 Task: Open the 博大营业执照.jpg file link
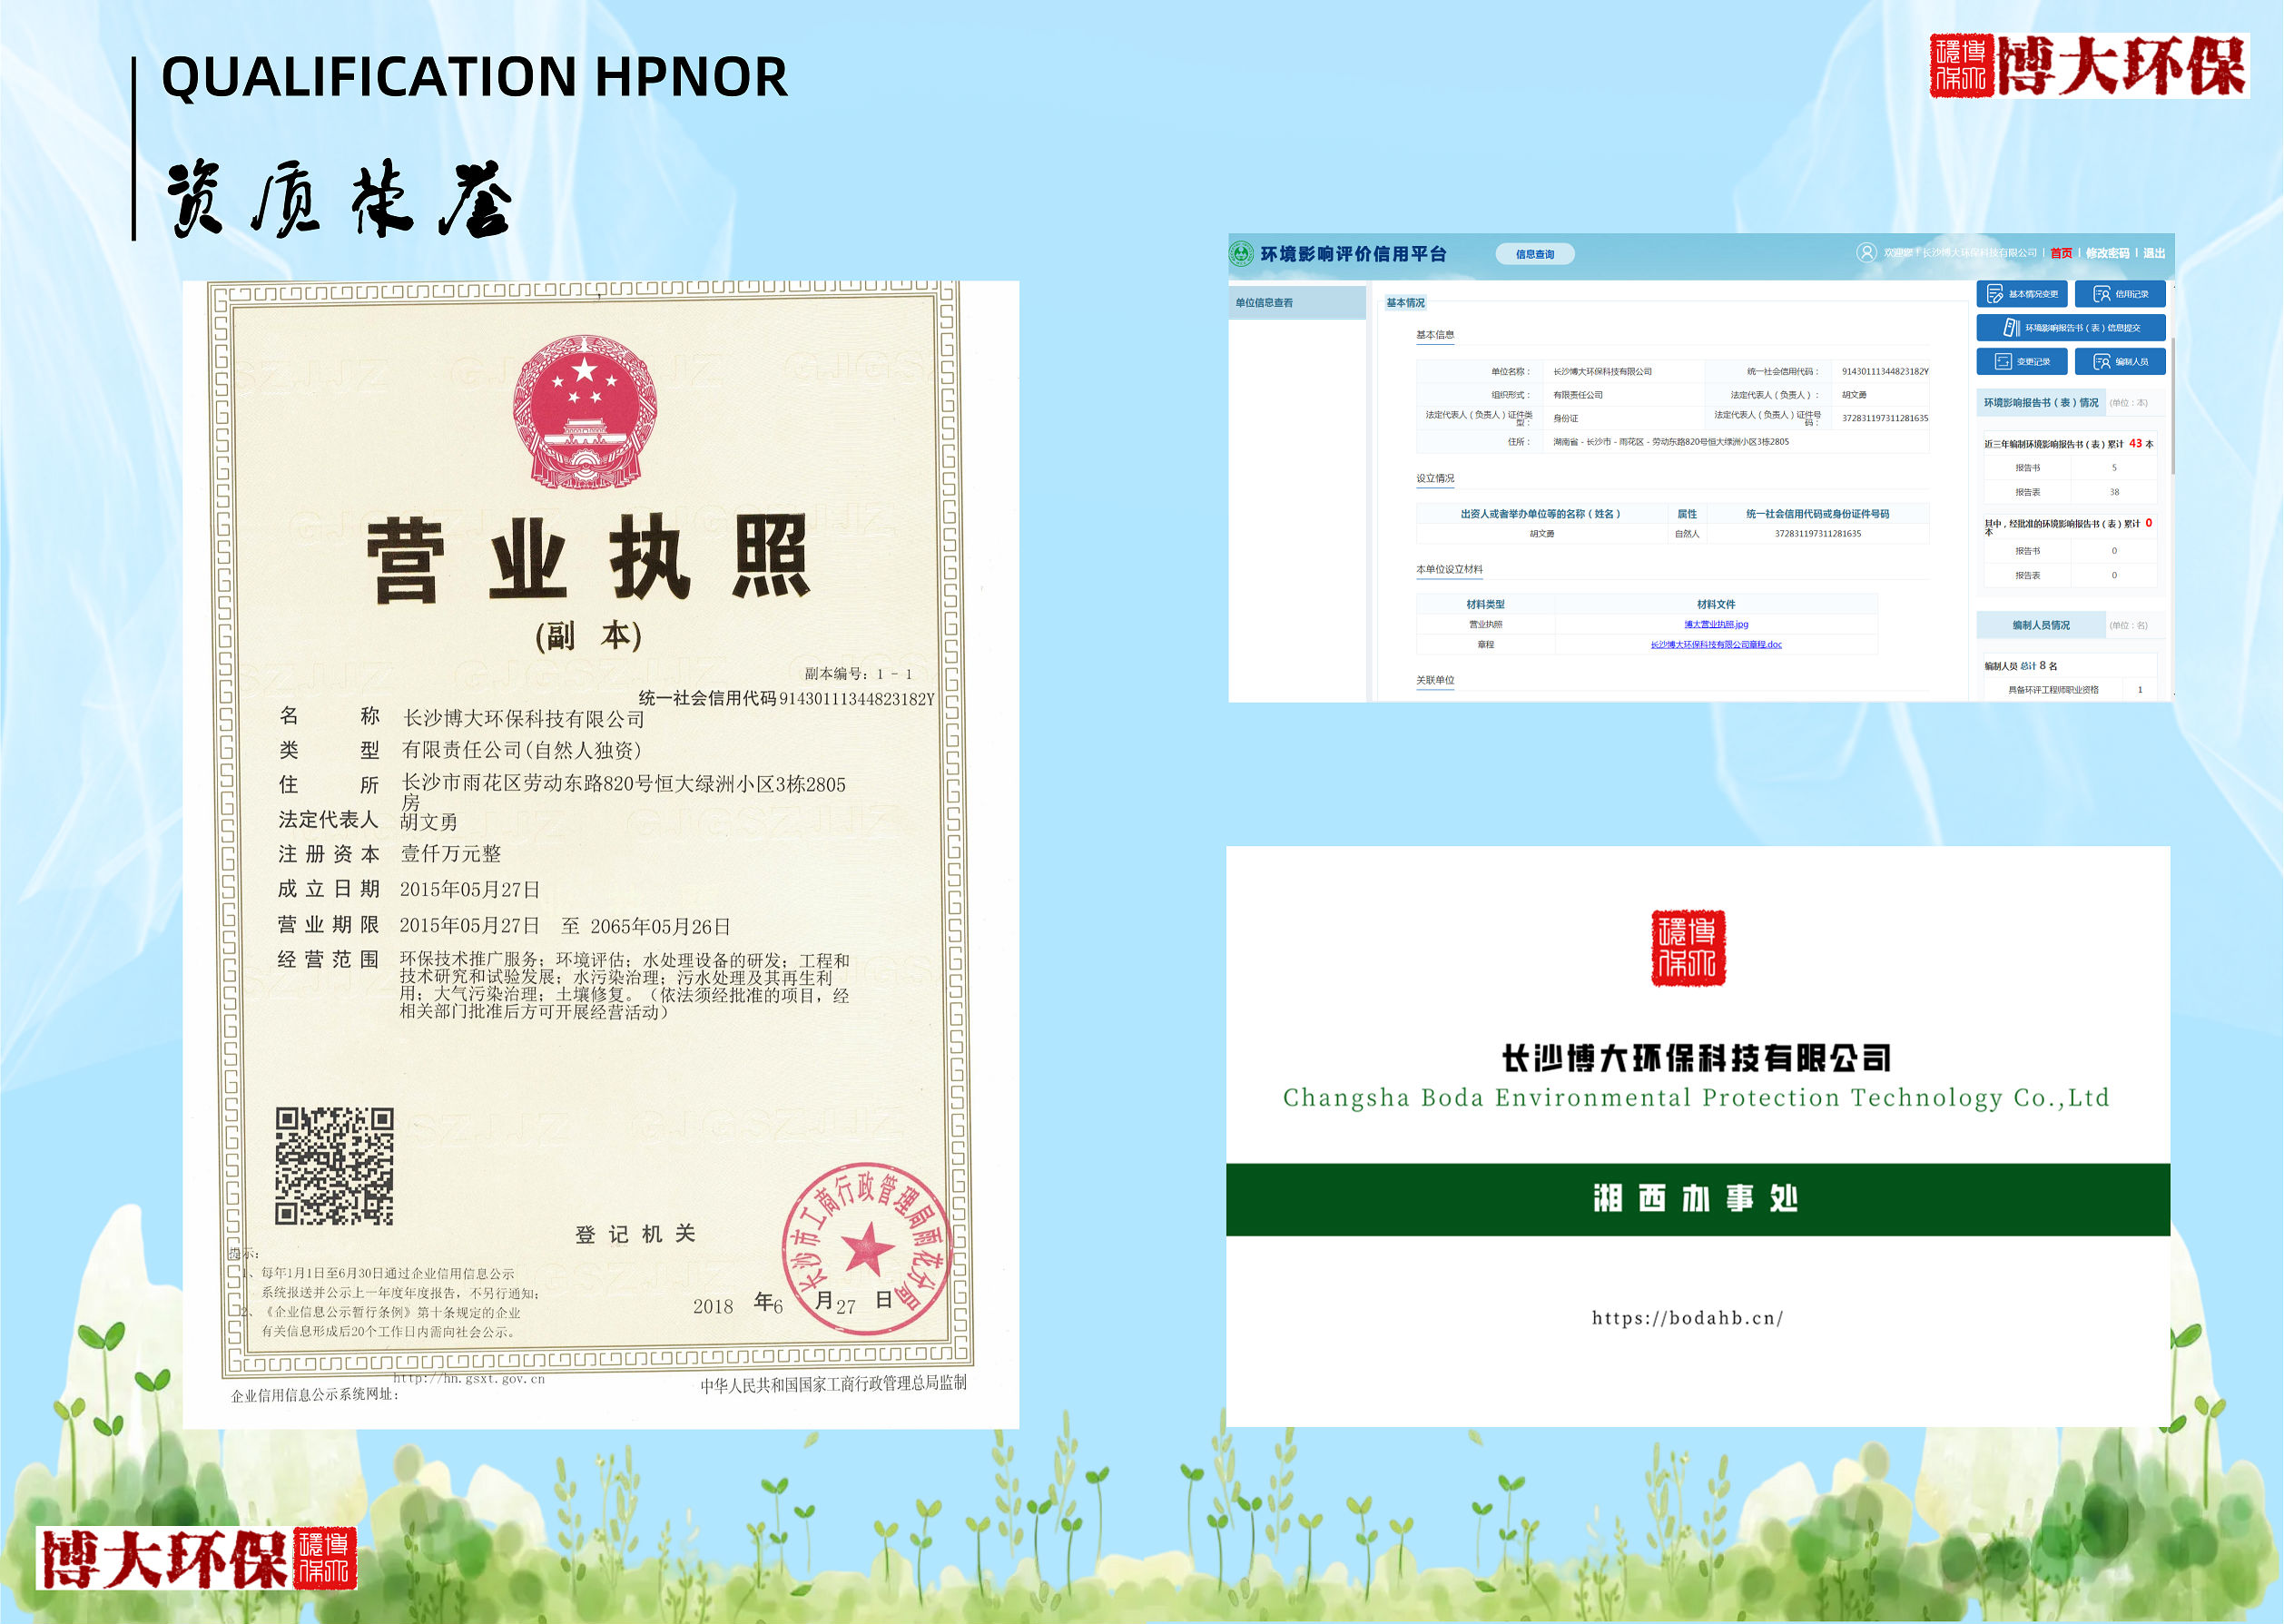tap(1716, 624)
